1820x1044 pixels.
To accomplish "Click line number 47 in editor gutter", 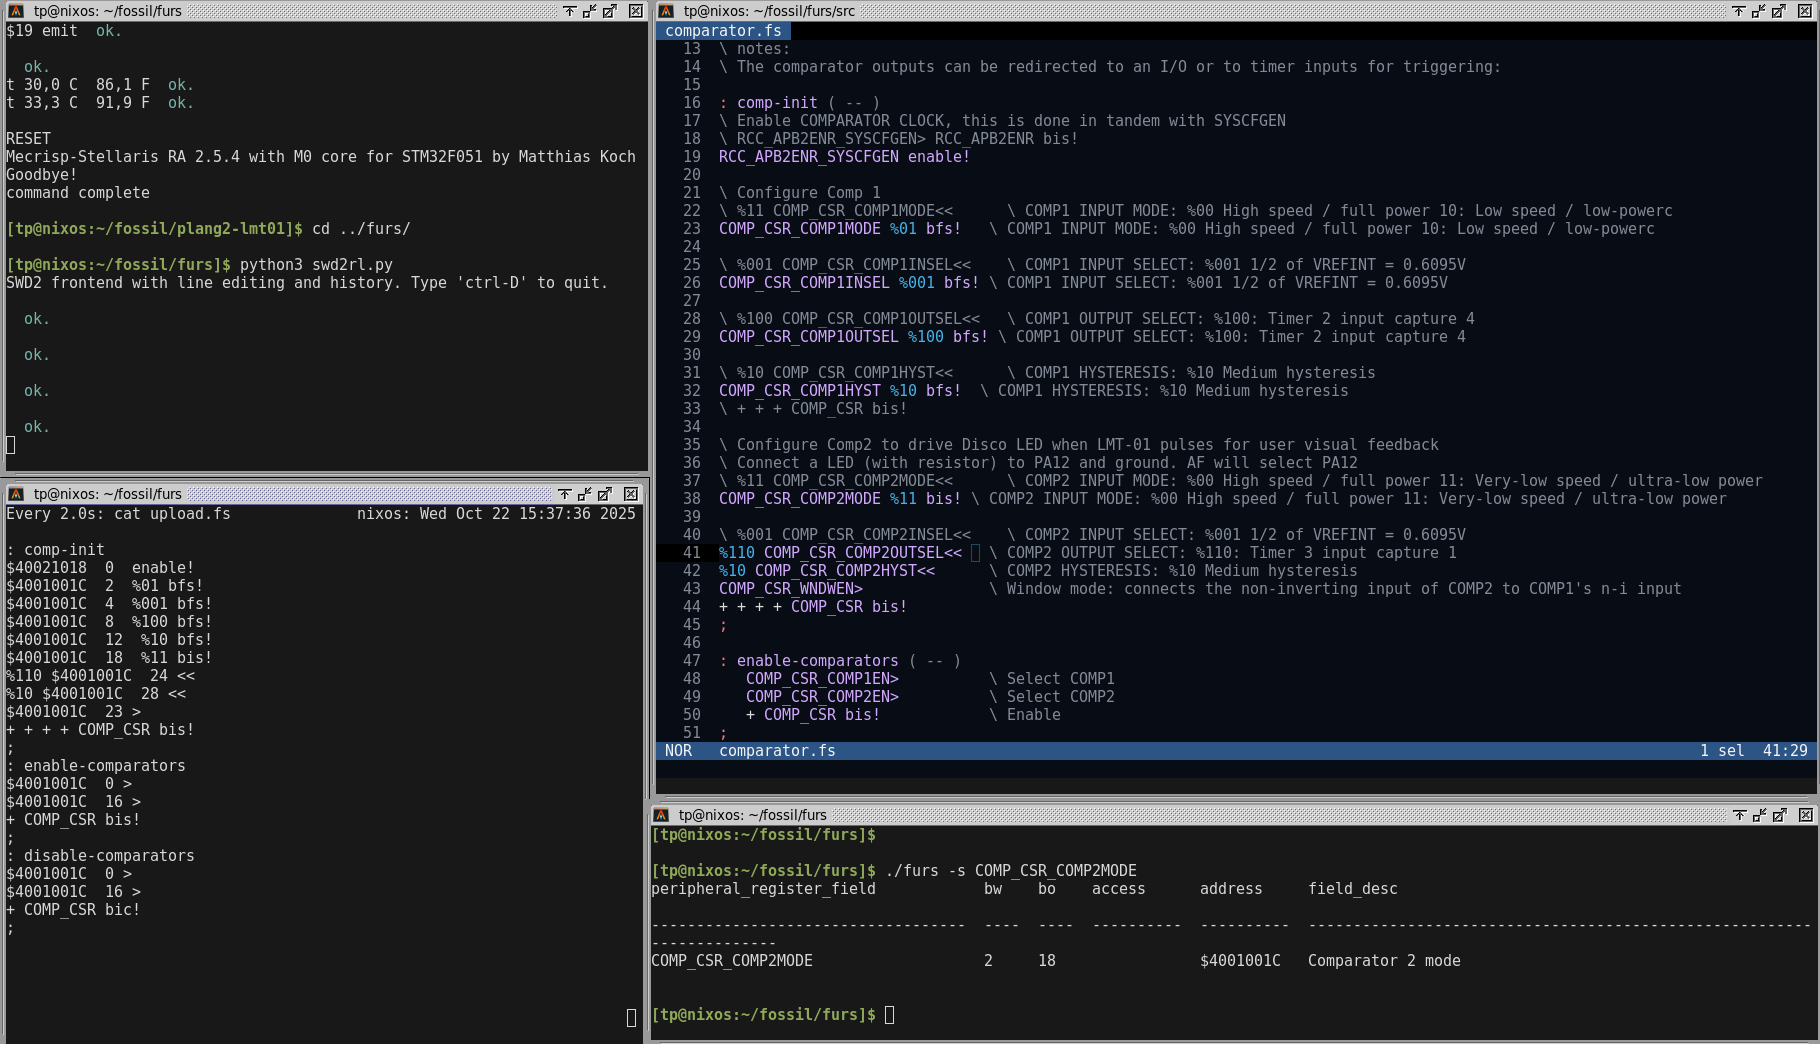I will click(691, 661).
